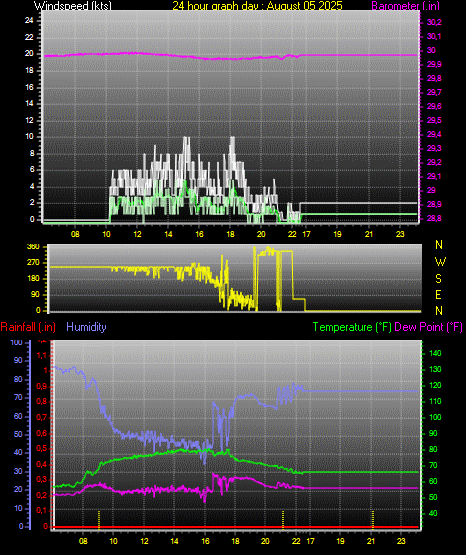Click temperature scale value "120"
Viewport: 466px width, 555px height.
pyautogui.click(x=435, y=385)
